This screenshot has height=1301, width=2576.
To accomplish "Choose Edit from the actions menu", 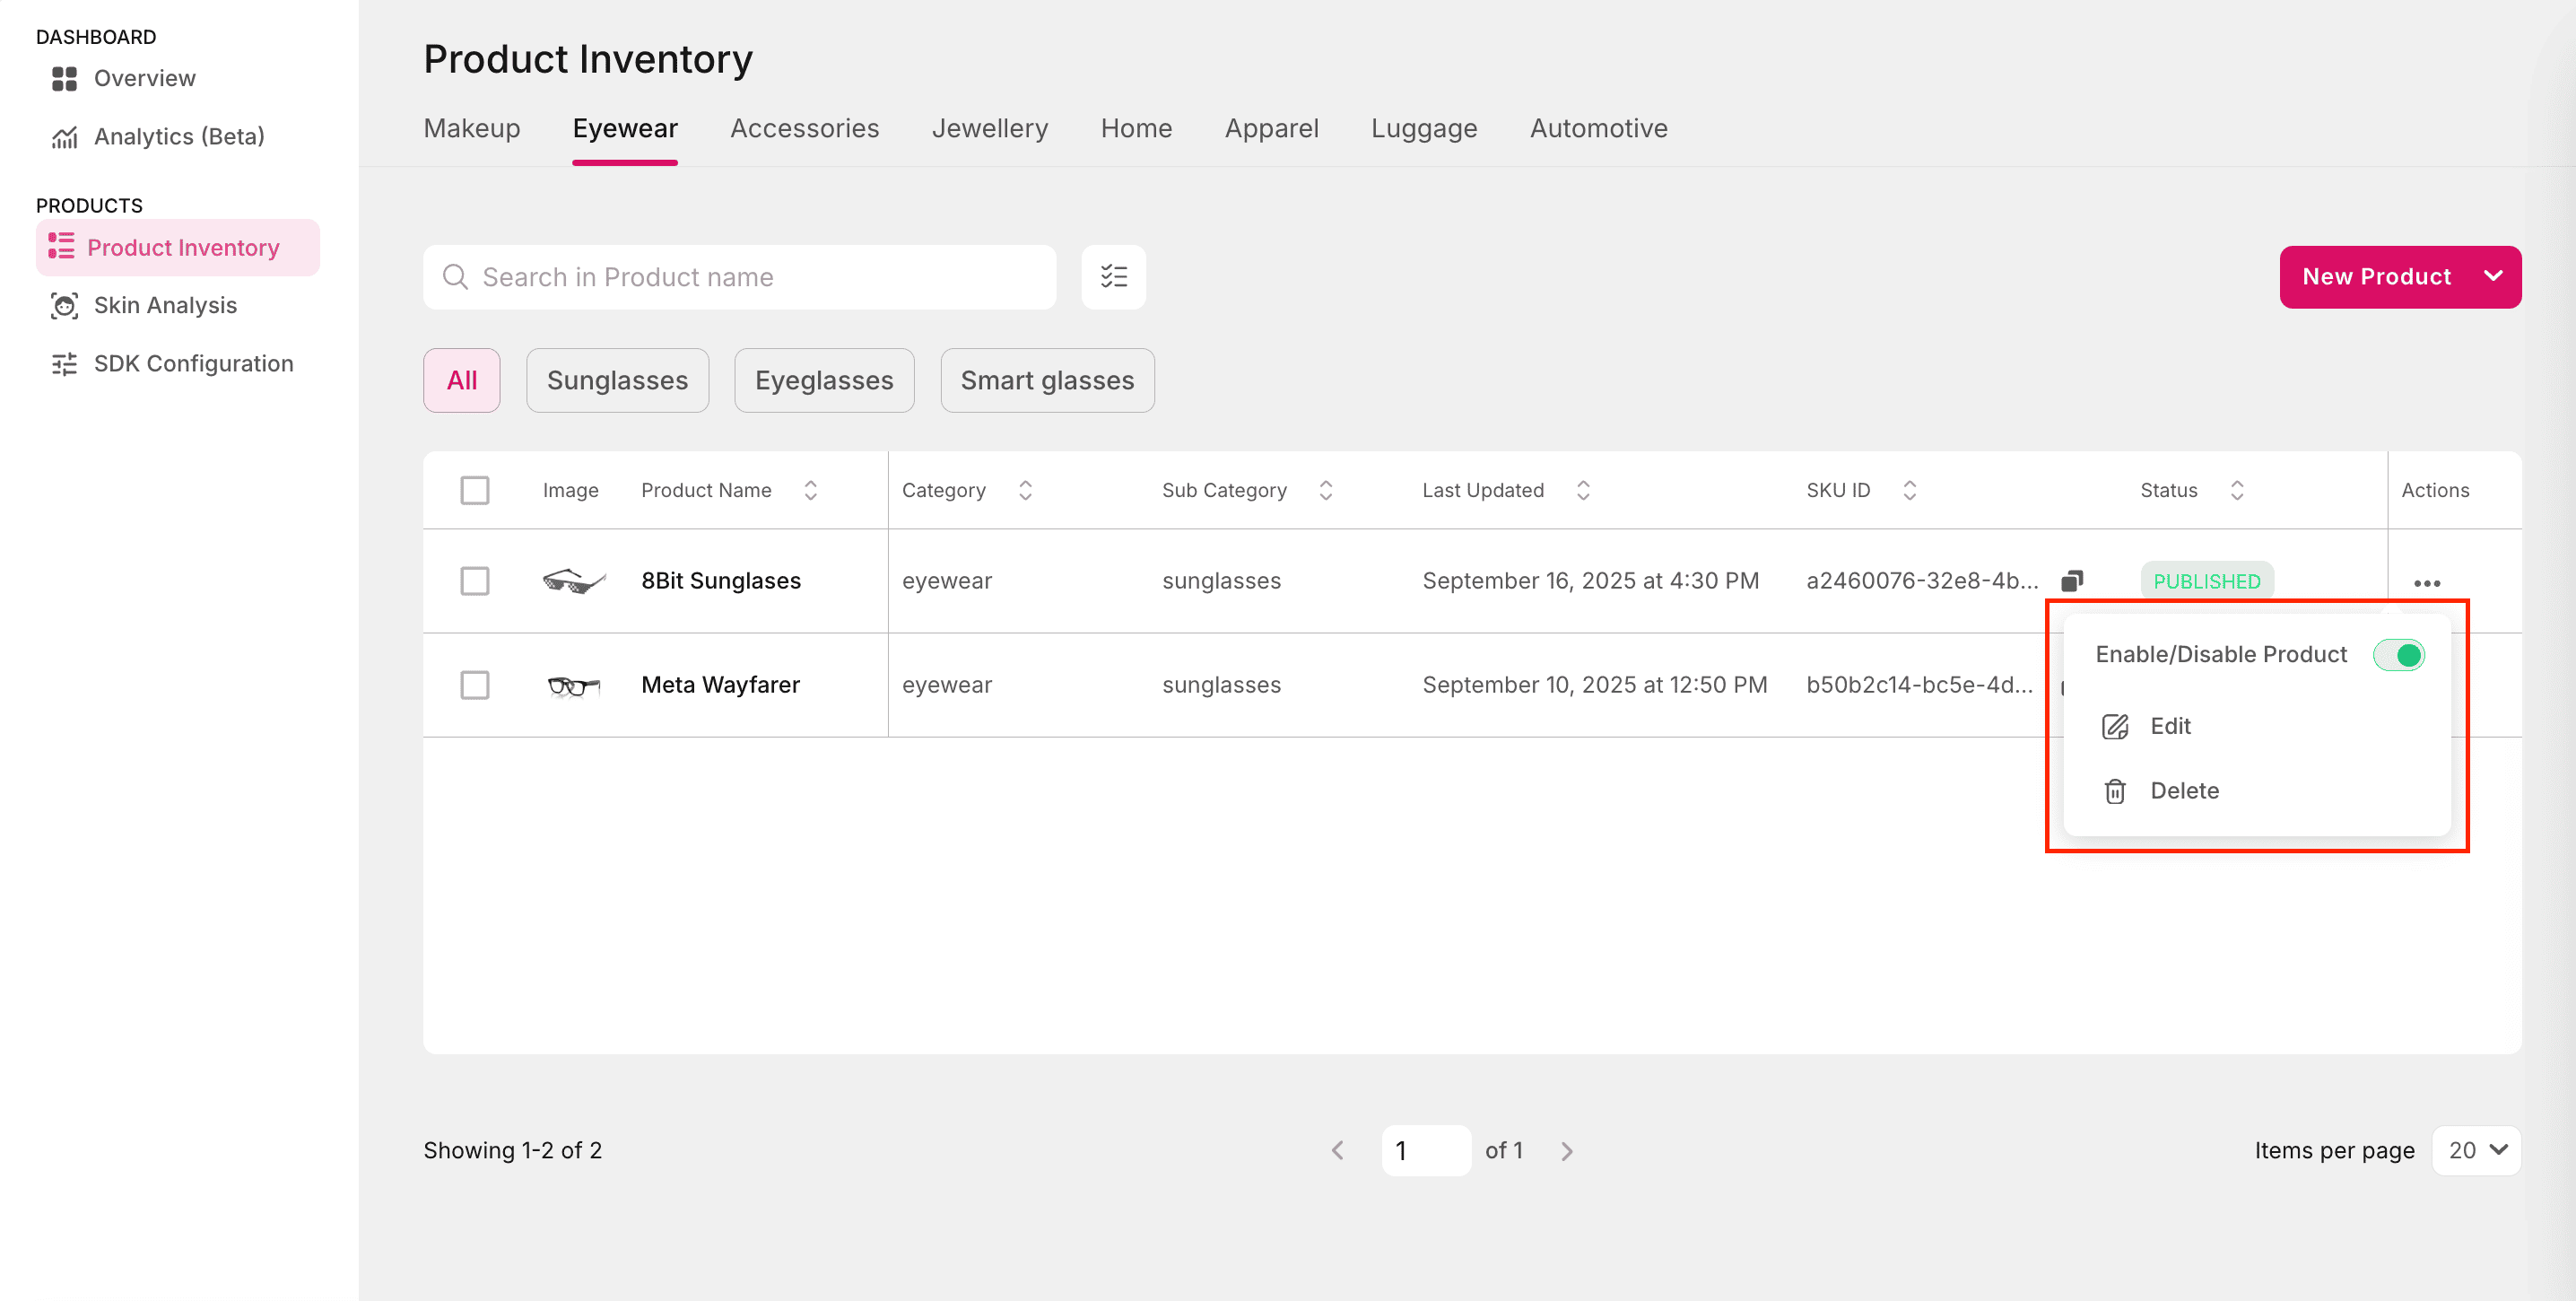I will [x=2169, y=726].
